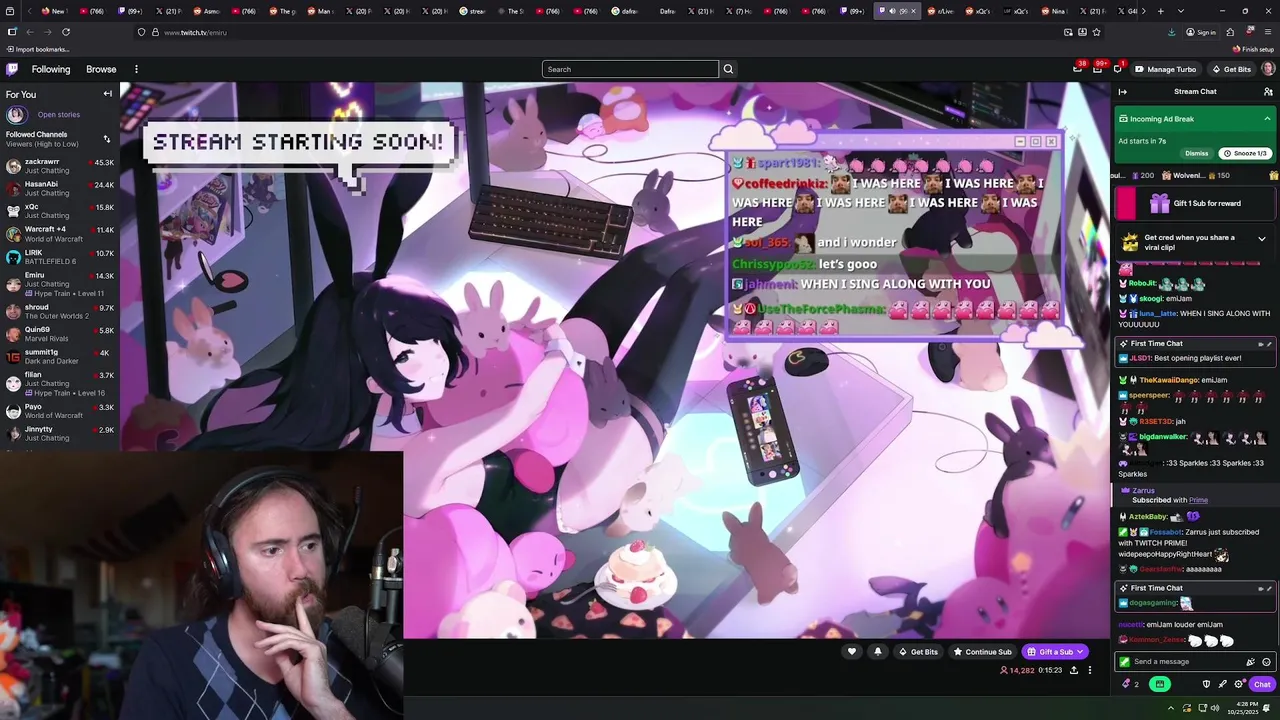Open the stream options three-dot menu
1280x720 pixels.
[x=1090, y=670]
